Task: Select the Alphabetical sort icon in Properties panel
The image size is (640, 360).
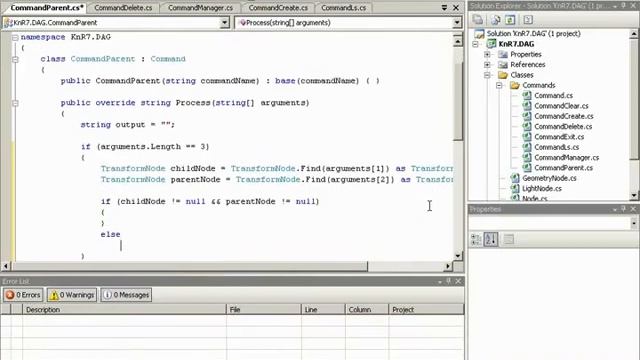Action: 491,239
